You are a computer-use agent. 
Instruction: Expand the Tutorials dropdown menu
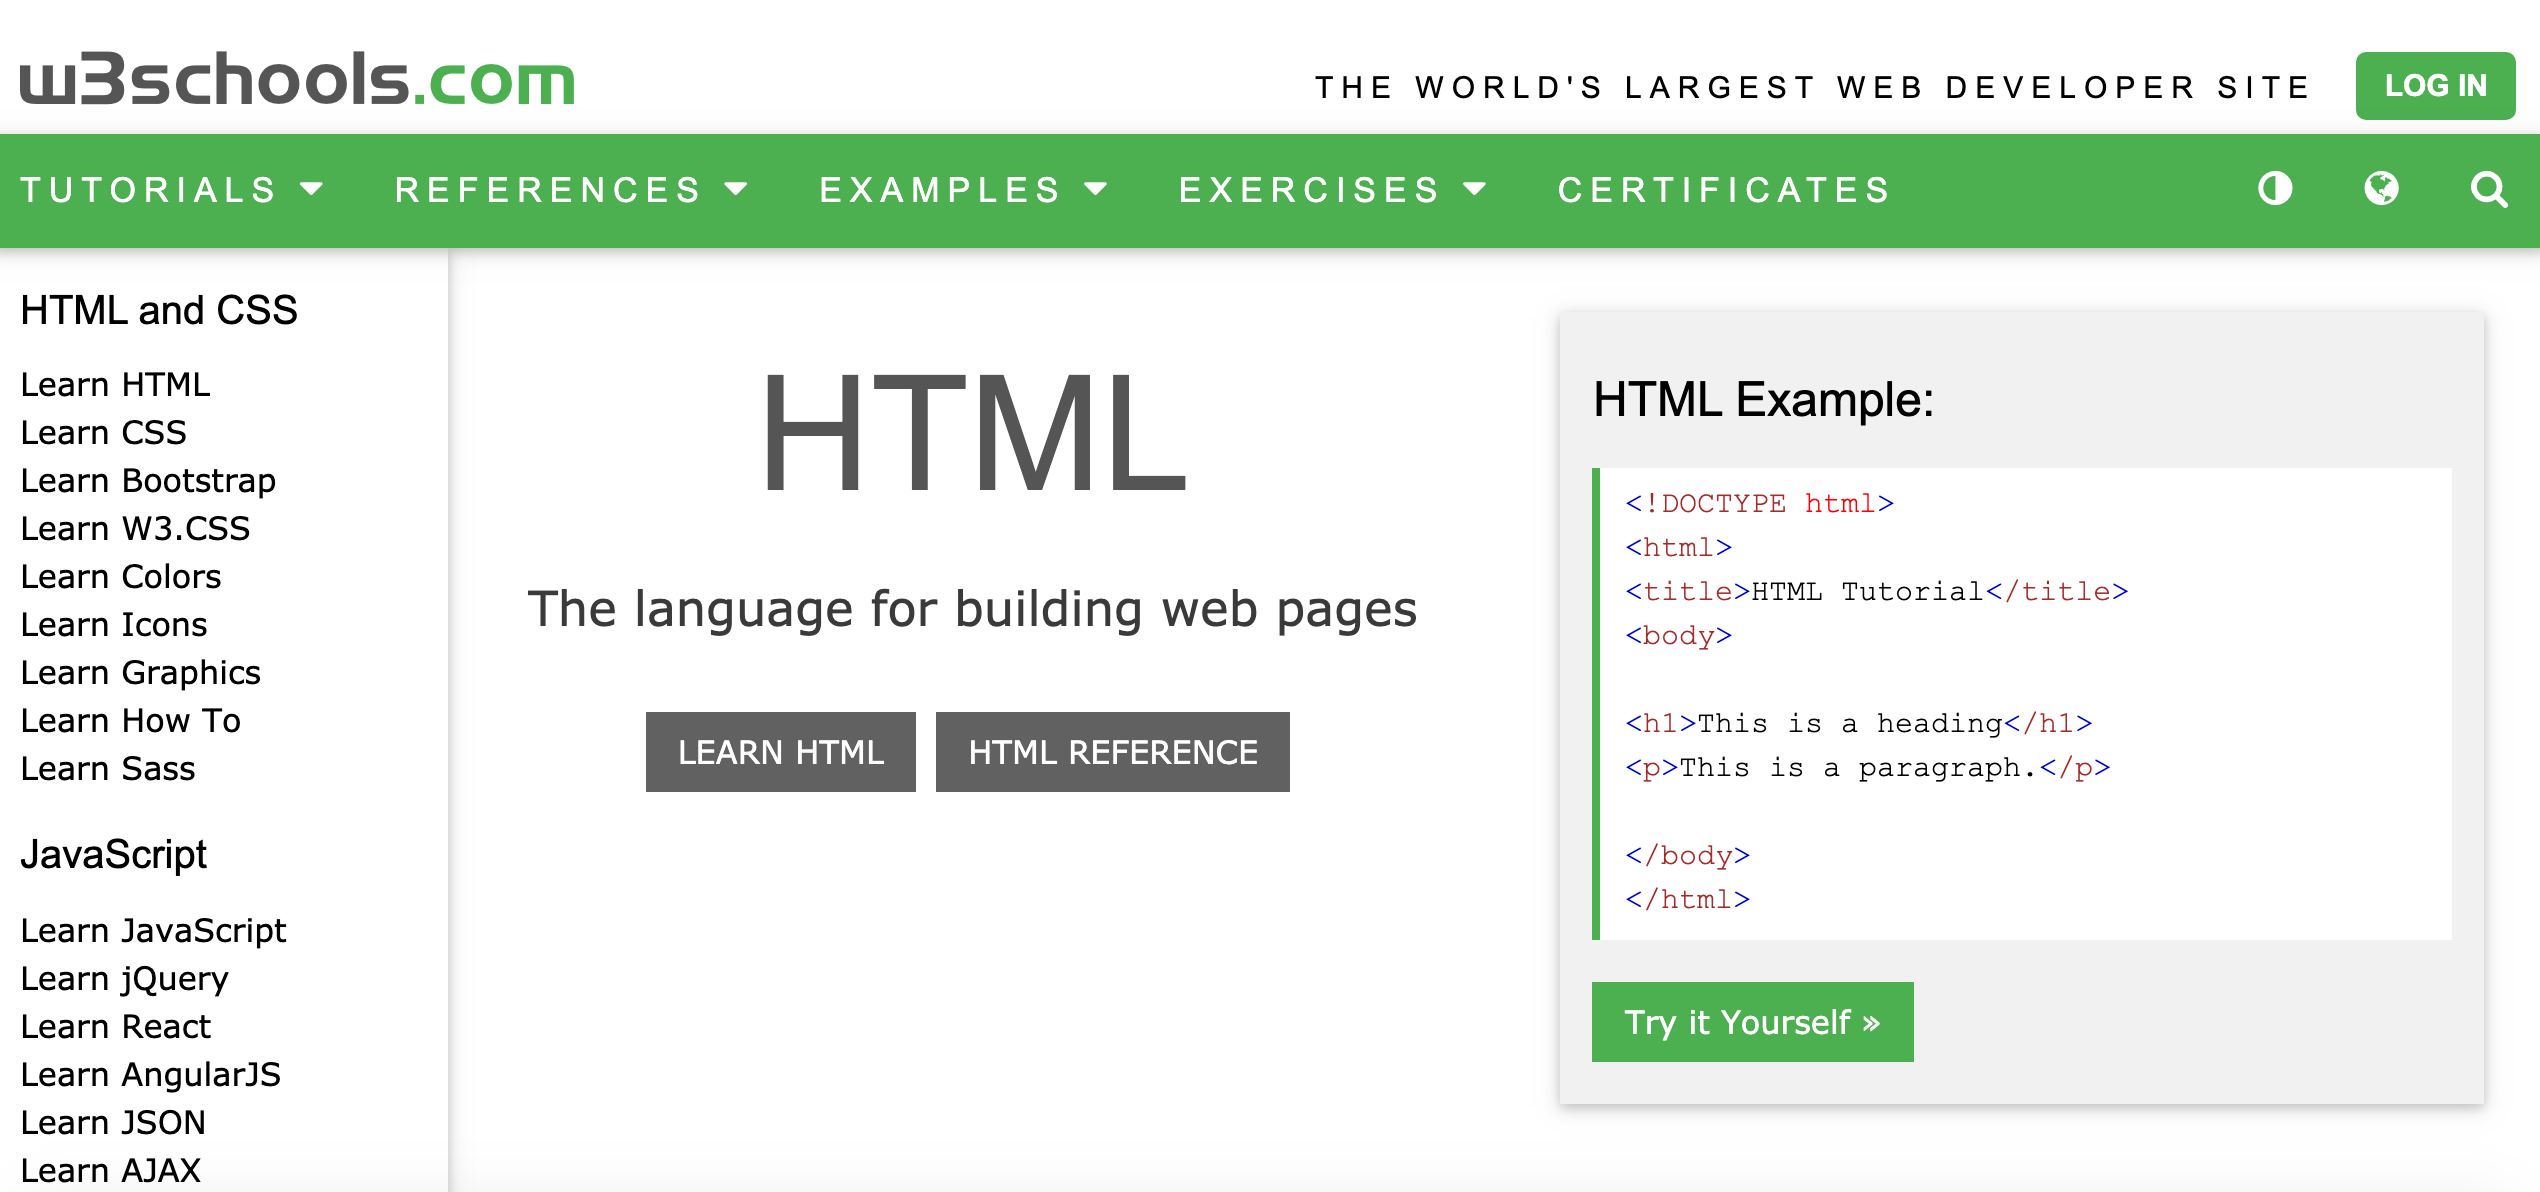[x=172, y=190]
